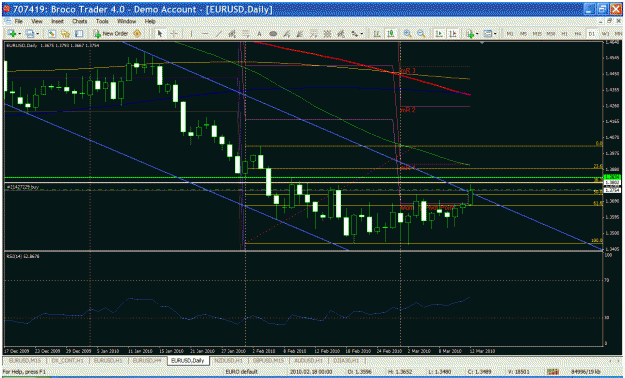The image size is (625, 378).
Task: Select the trendline tool
Action: coord(218,34)
